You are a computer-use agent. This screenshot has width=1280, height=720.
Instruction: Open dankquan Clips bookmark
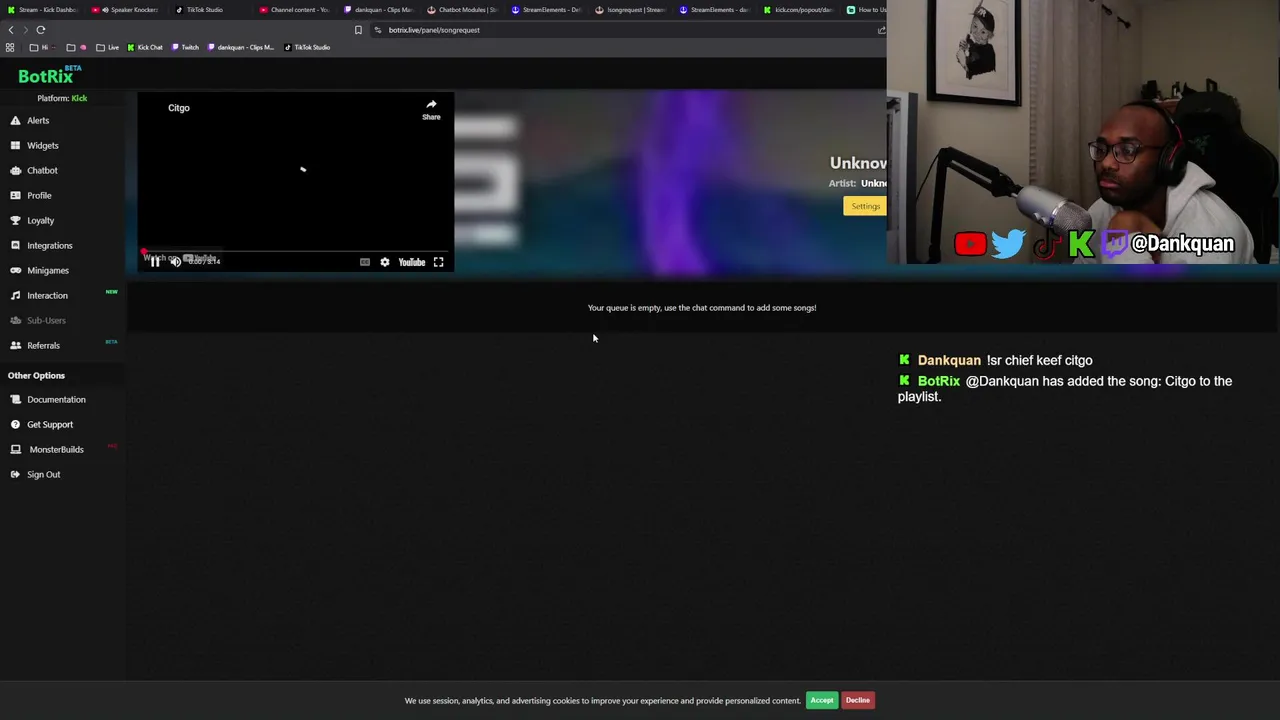click(241, 47)
